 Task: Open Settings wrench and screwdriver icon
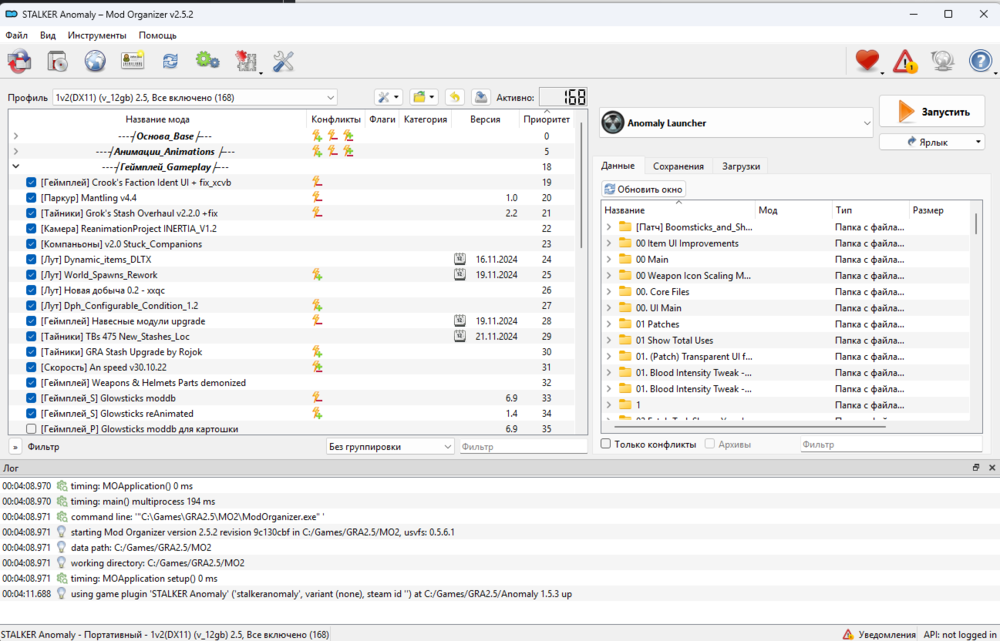(x=283, y=61)
